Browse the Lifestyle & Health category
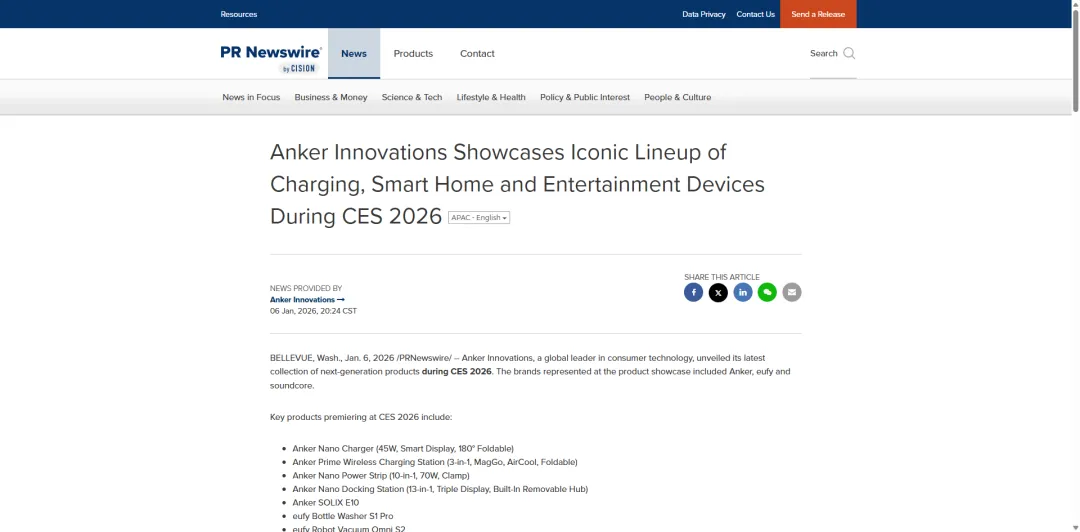1080x532 pixels. [x=491, y=97]
